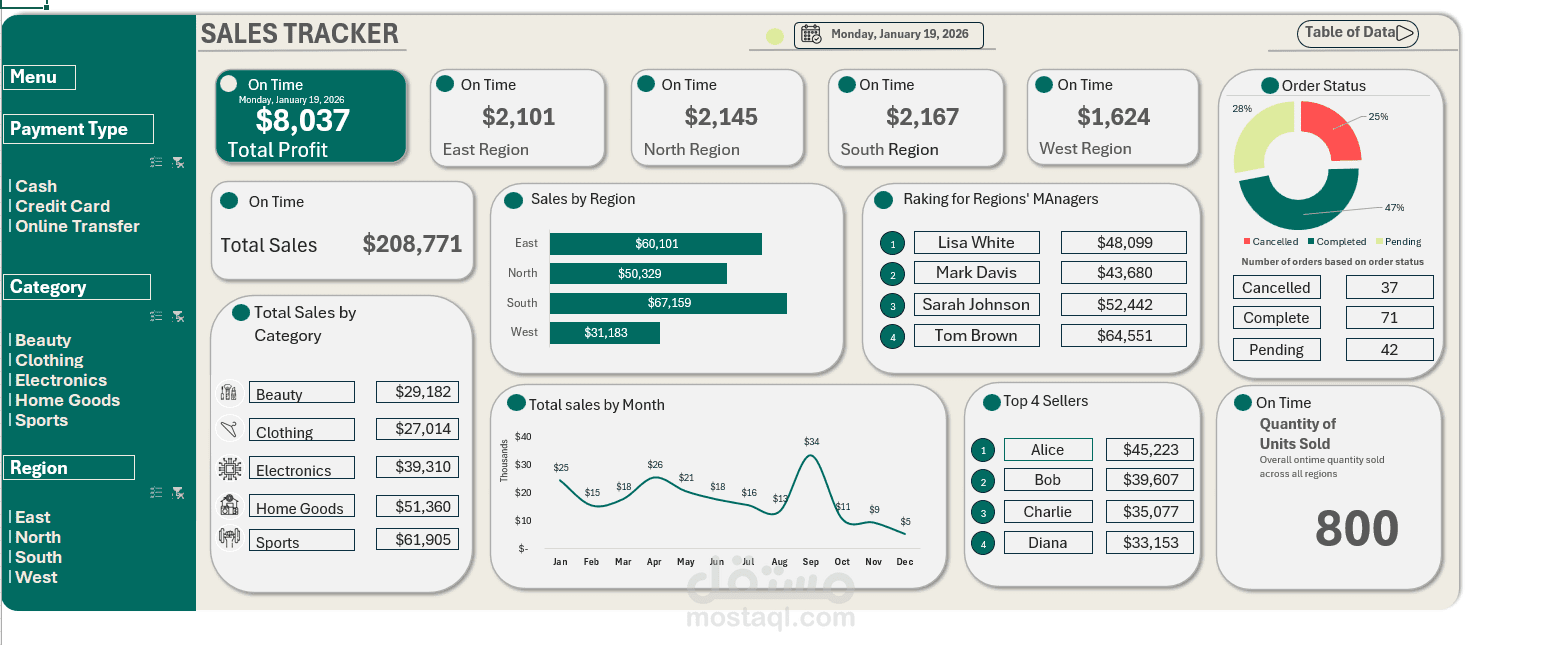The width and height of the screenshot is (1542, 645).
Task: Clear the Region slicer filter
Action: pyautogui.click(x=178, y=492)
